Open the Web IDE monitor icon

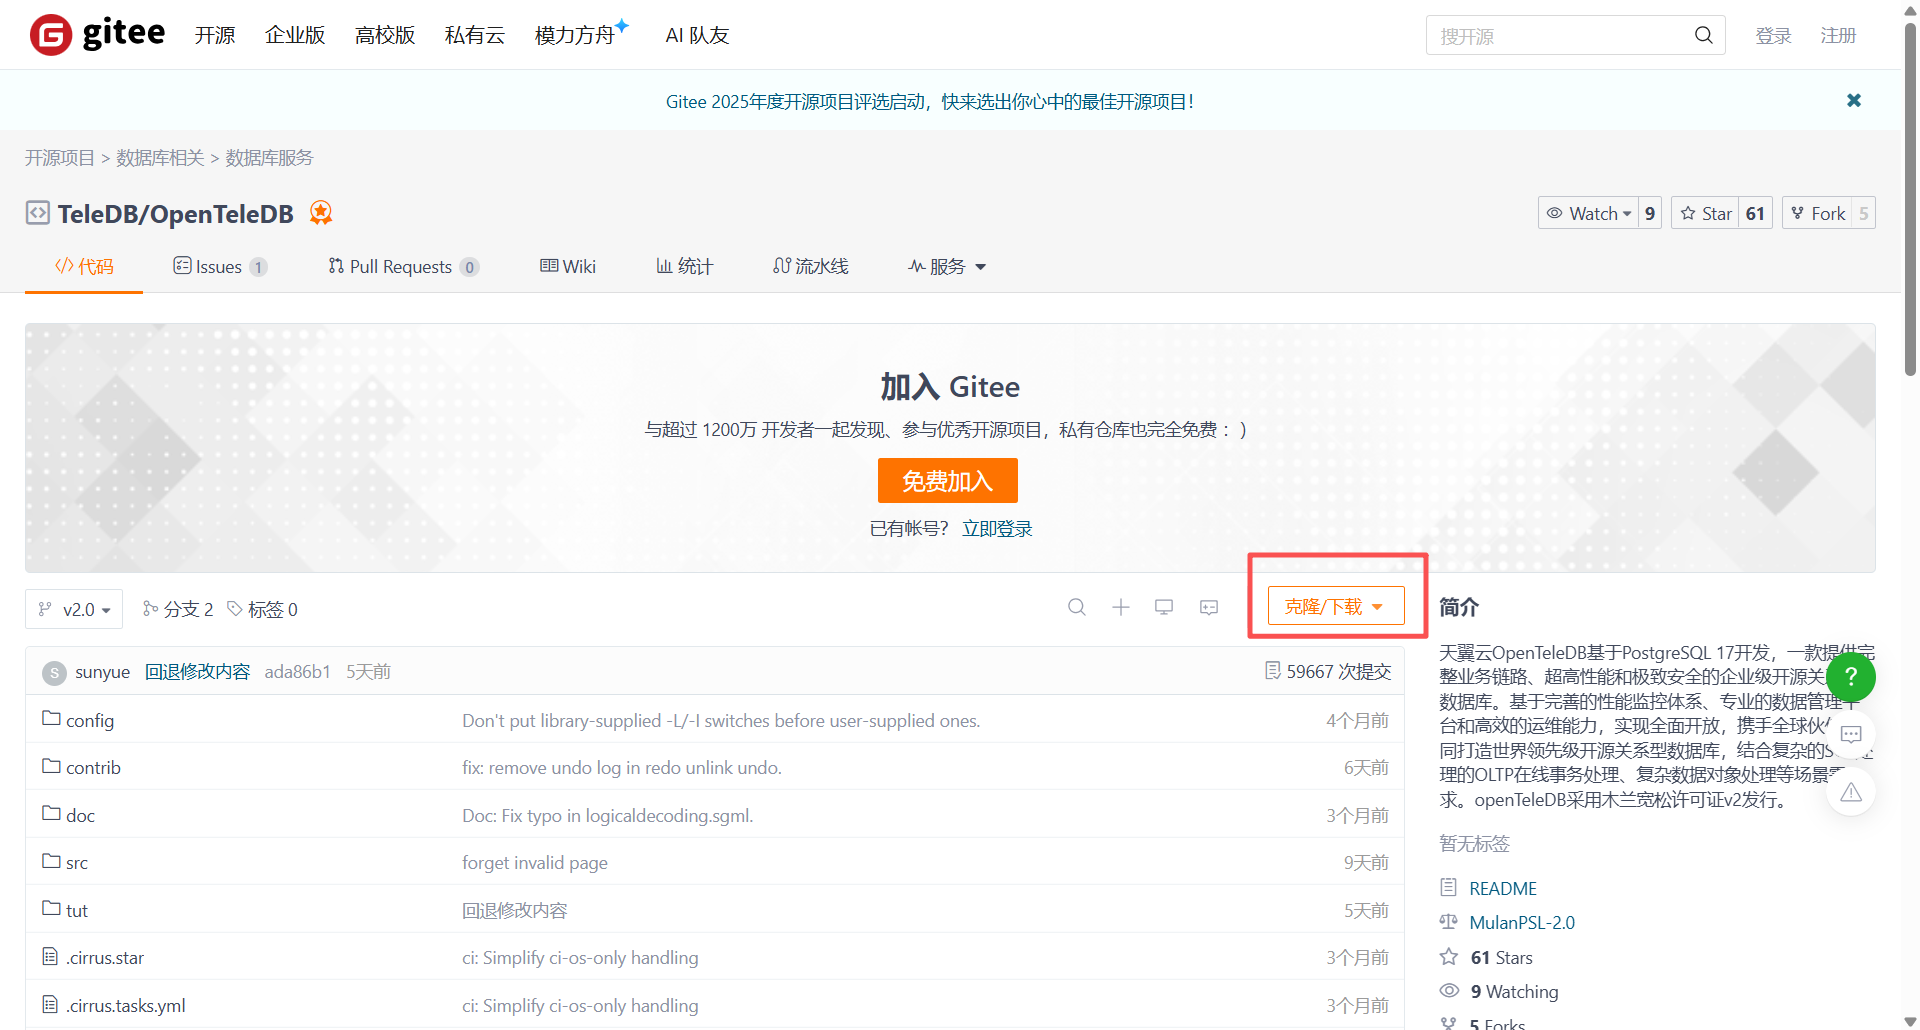click(1164, 608)
